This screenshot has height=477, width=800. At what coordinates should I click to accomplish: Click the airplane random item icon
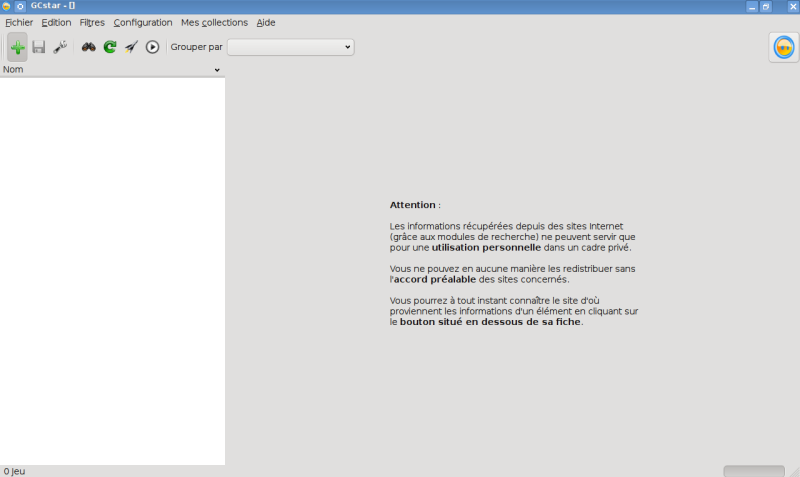coord(131,47)
